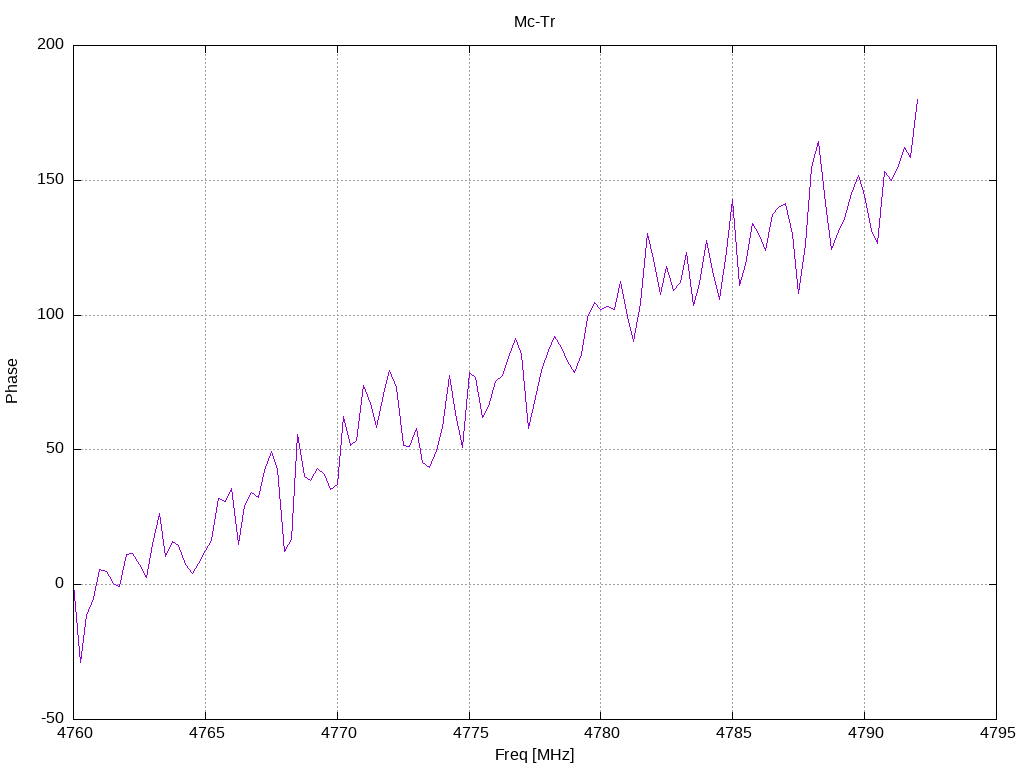Click the plot title Mc-Tr
This screenshot has width=1024, height=768.
pyautogui.click(x=534, y=22)
